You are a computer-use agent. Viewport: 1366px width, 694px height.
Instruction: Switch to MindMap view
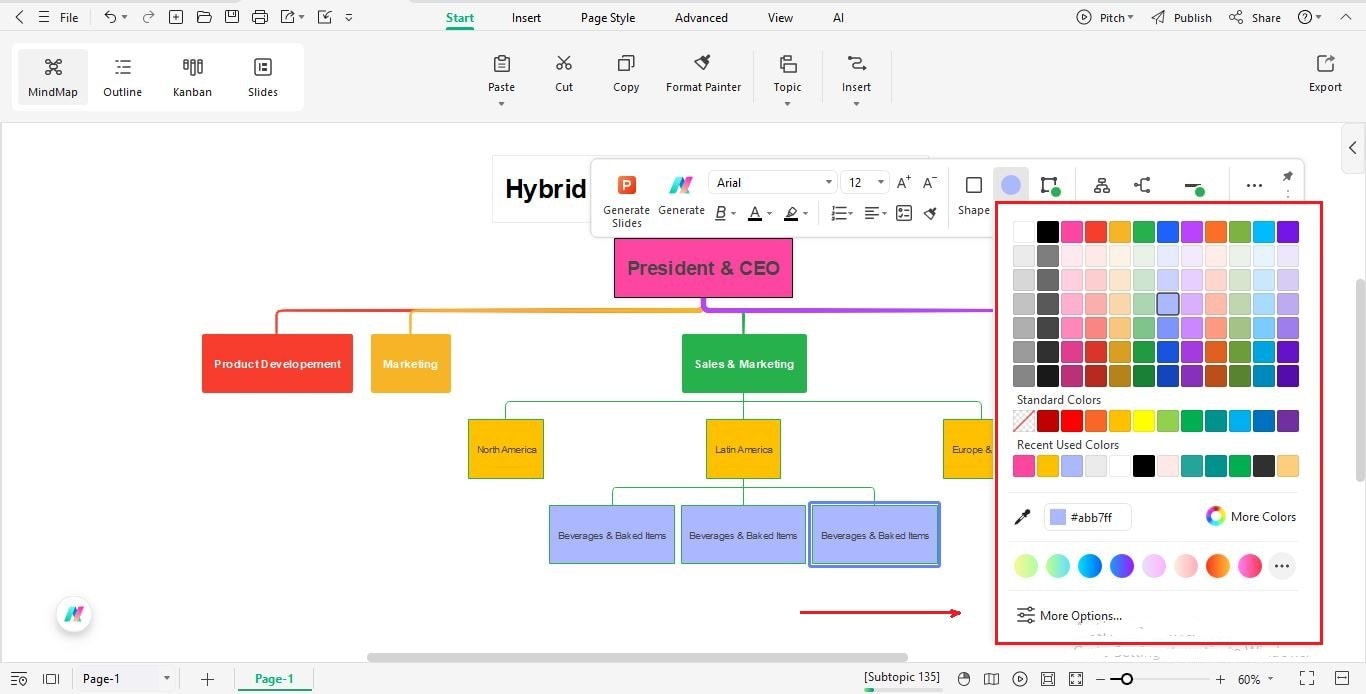[x=53, y=78]
